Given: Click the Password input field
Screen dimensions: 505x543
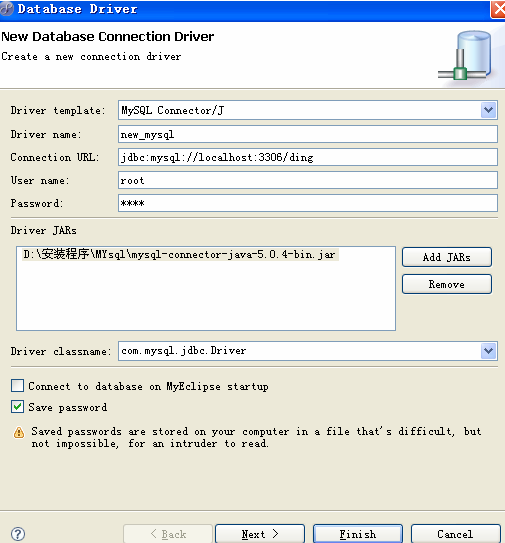Looking at the screenshot, I should (308, 203).
